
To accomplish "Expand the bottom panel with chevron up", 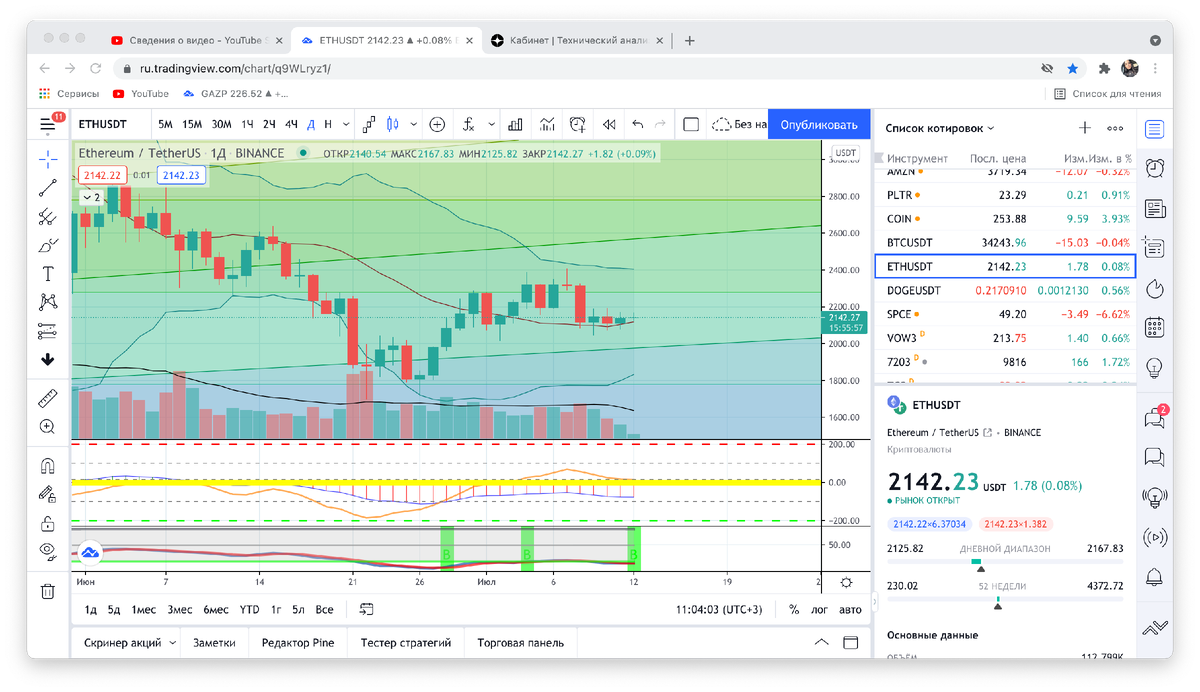I will pos(822,643).
